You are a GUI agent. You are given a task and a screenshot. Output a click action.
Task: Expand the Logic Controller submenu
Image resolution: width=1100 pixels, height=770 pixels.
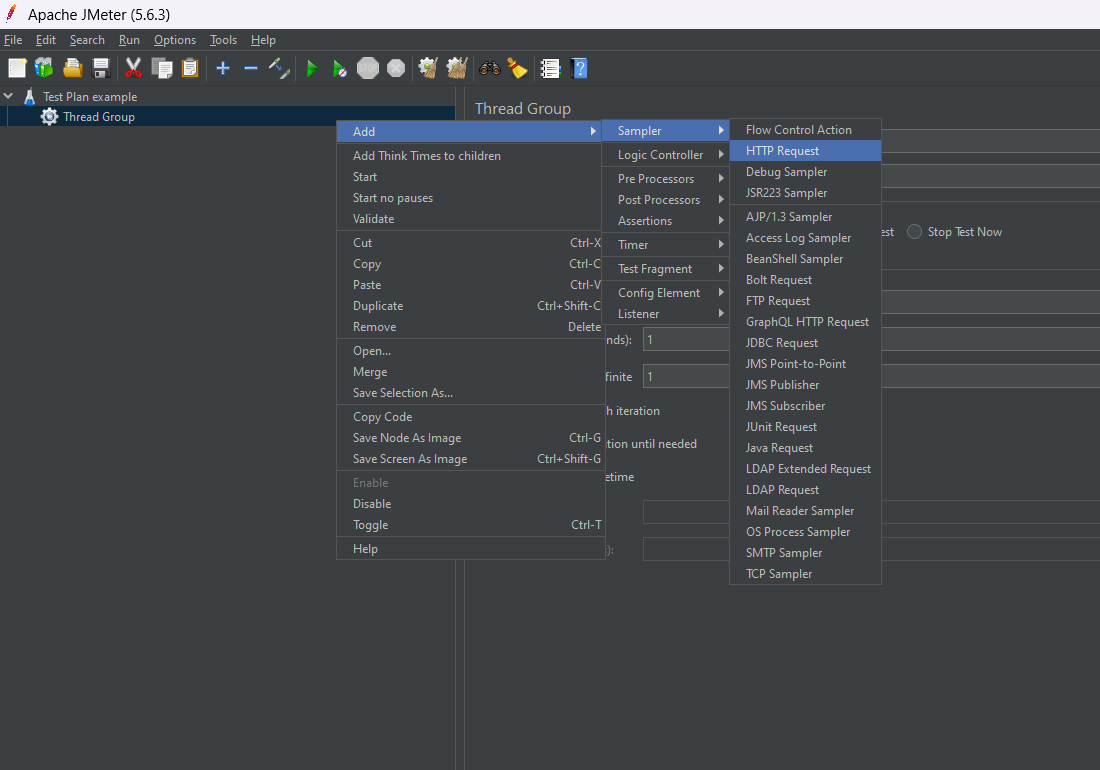[x=664, y=154]
